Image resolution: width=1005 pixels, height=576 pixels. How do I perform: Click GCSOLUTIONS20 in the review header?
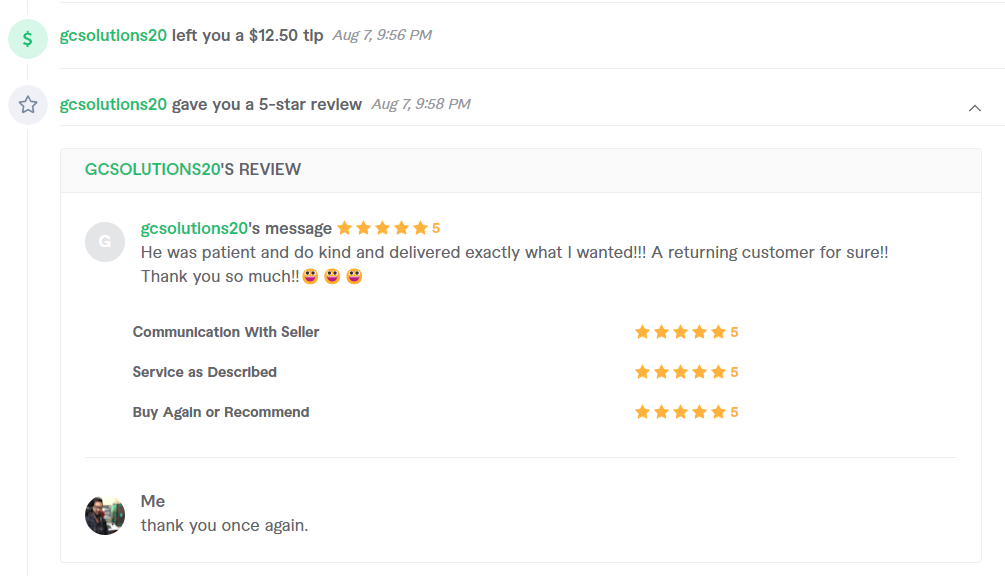[x=153, y=169]
